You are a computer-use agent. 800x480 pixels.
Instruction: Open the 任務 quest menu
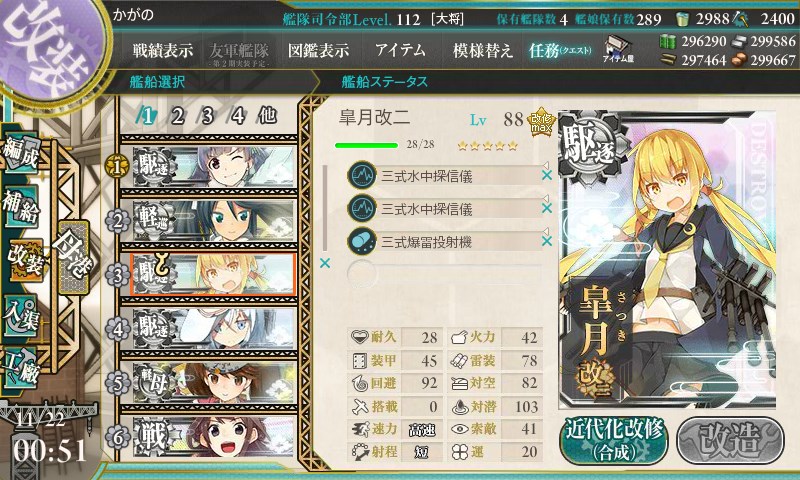(560, 50)
